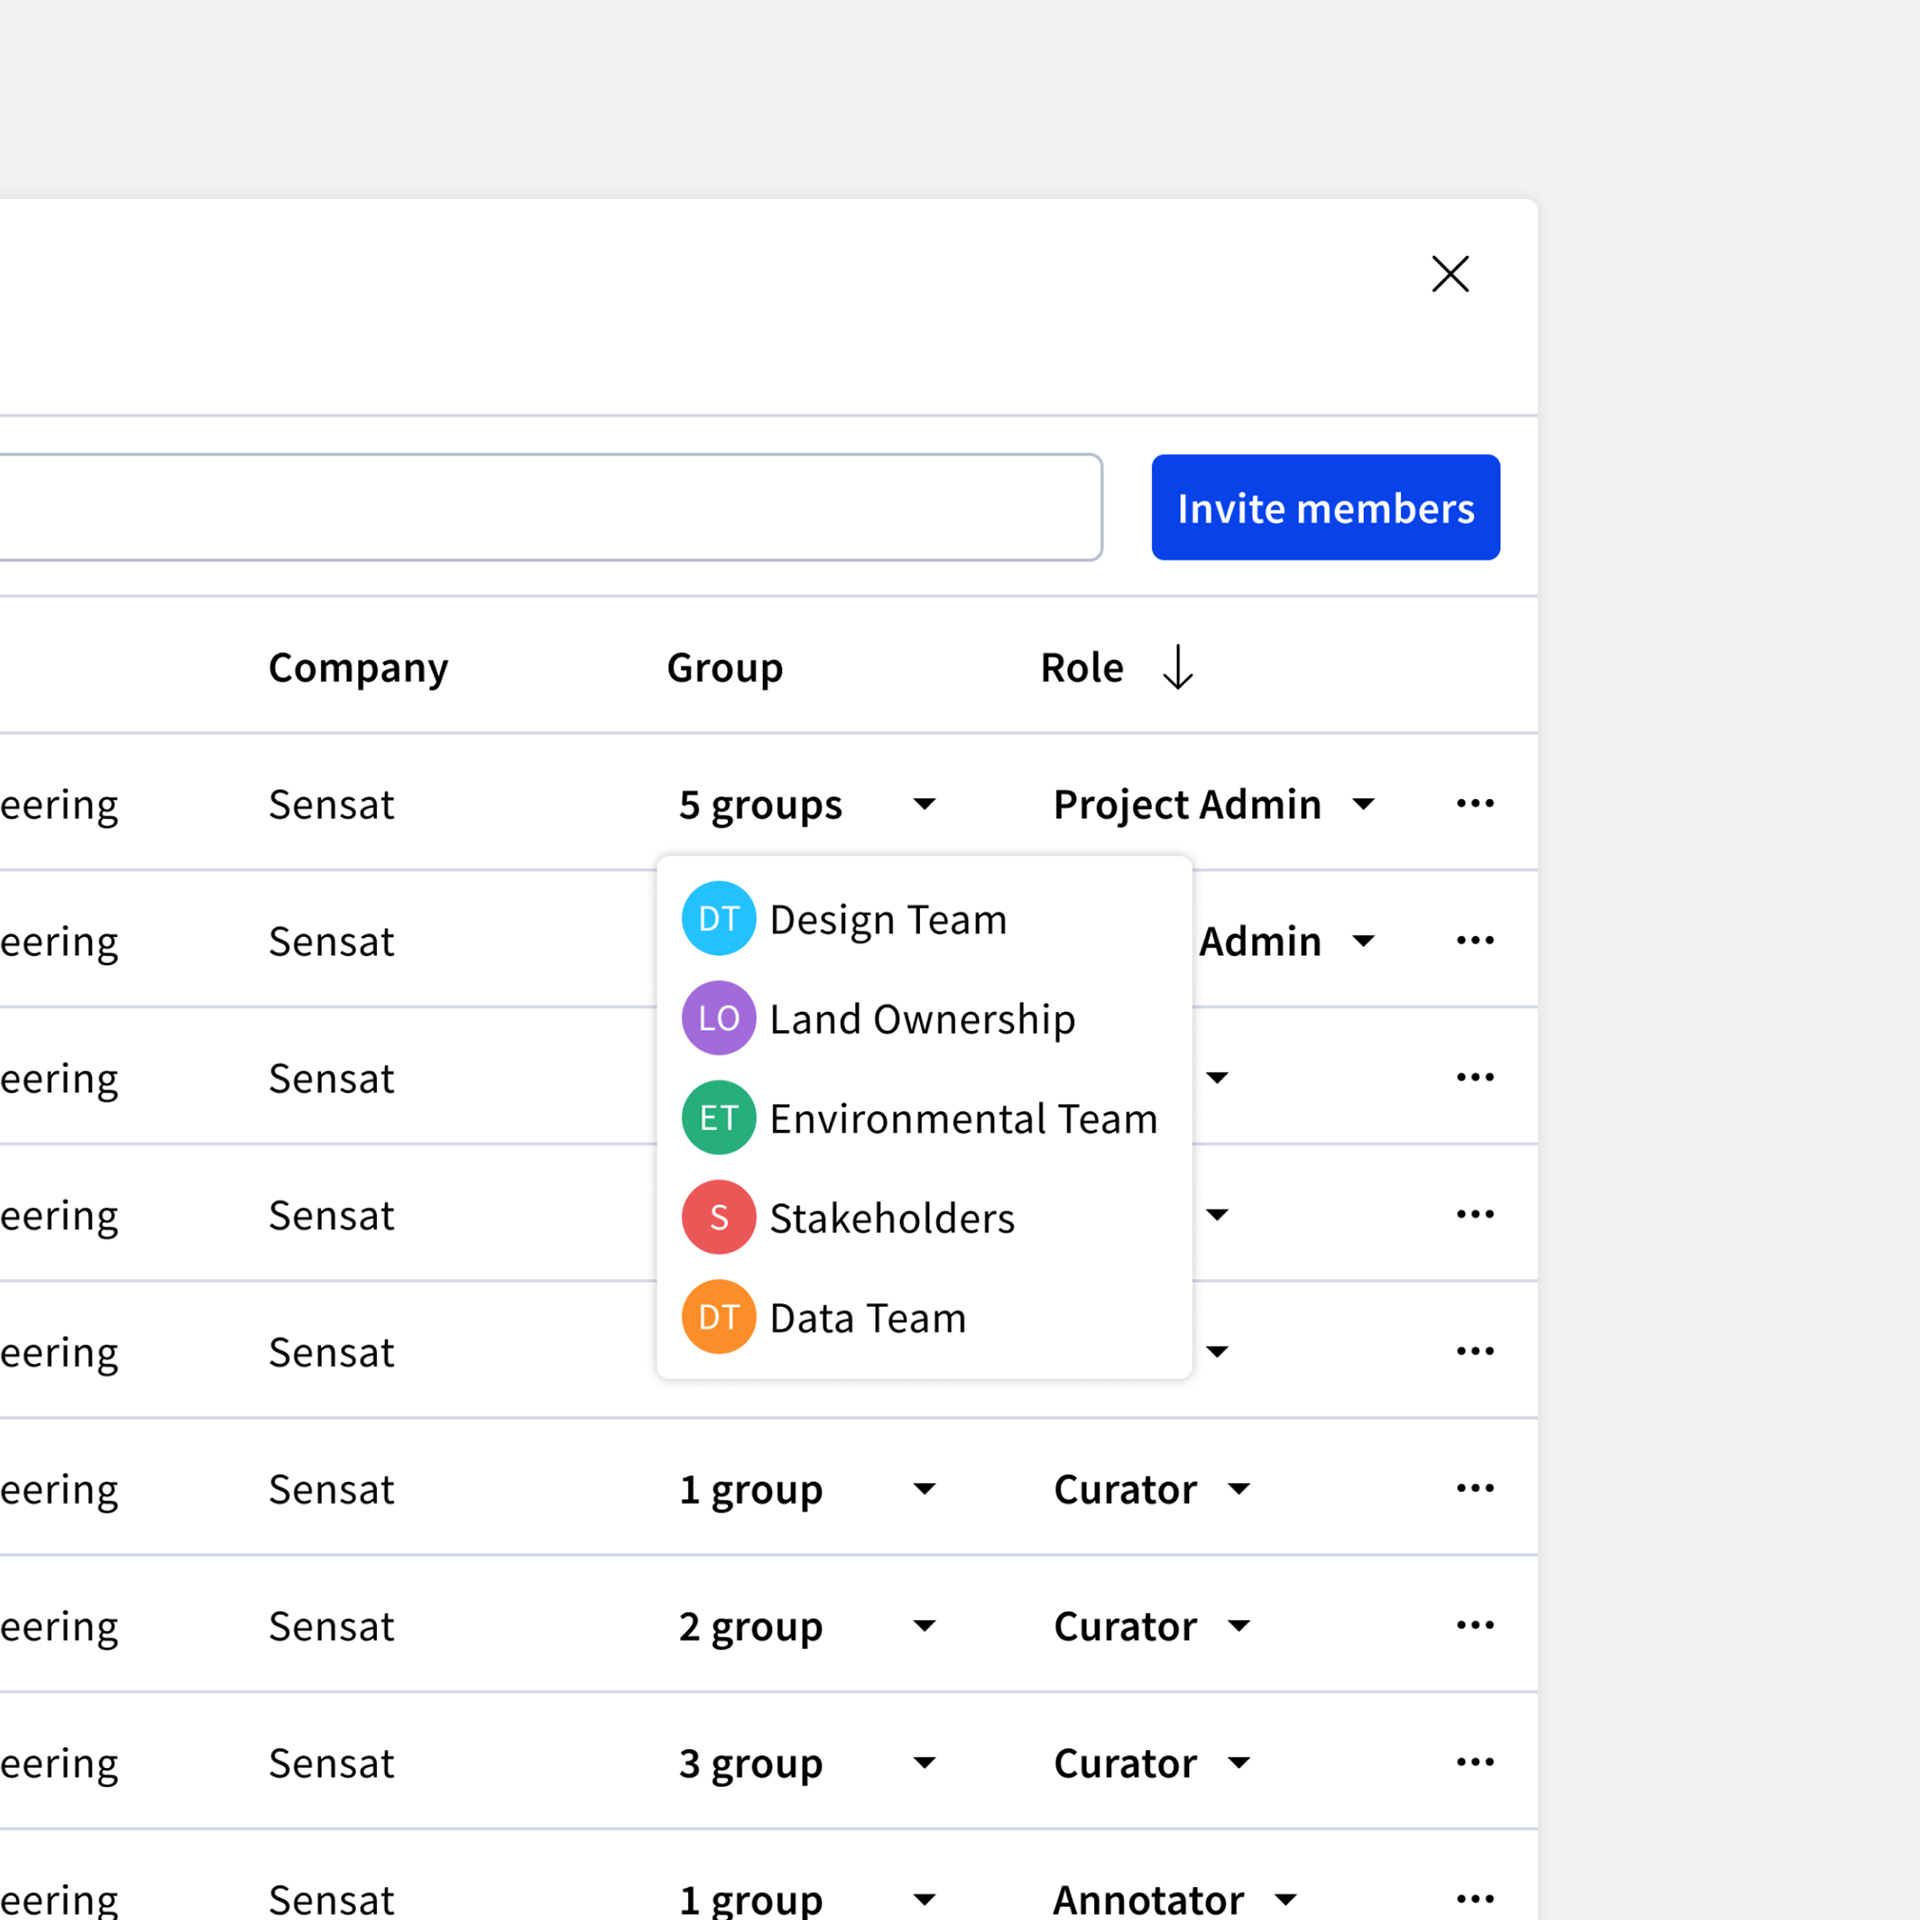
Task: Focus the member search input field
Action: (x=550, y=507)
